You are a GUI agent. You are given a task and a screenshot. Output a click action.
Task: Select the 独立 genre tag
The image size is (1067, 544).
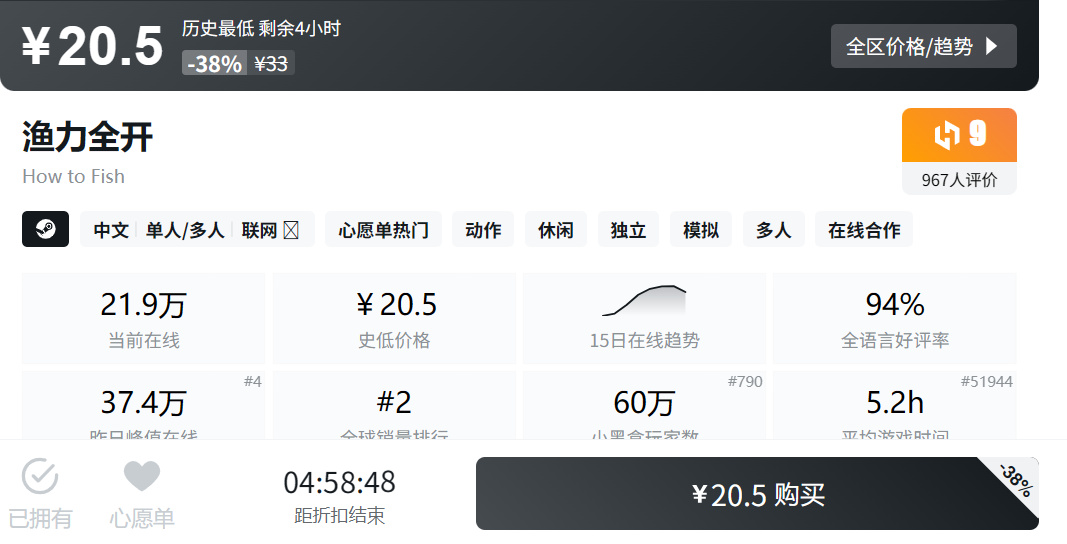[x=628, y=229]
